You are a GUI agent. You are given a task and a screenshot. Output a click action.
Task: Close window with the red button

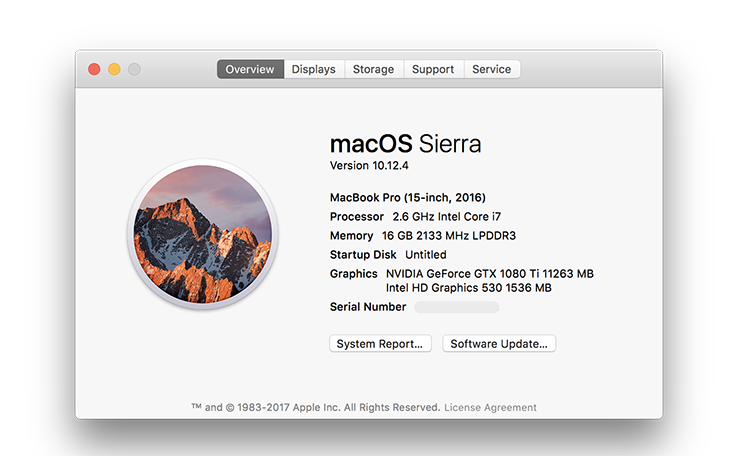pos(94,69)
